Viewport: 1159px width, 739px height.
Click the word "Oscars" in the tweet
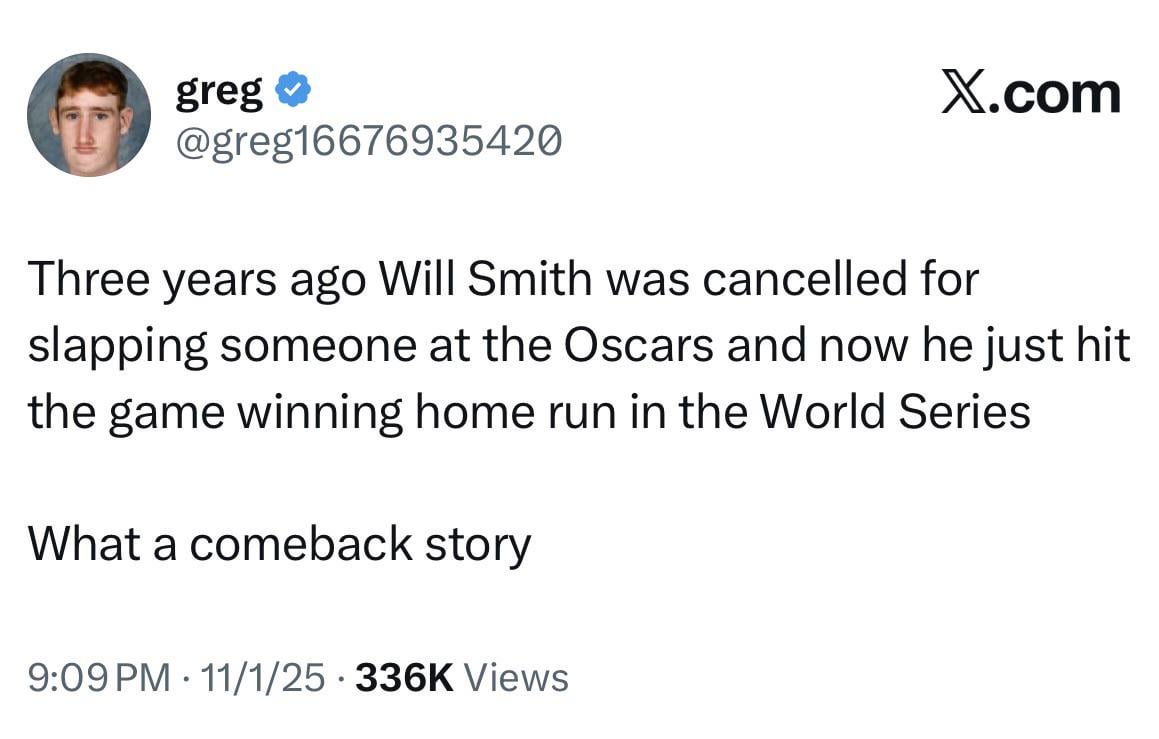pos(639,346)
